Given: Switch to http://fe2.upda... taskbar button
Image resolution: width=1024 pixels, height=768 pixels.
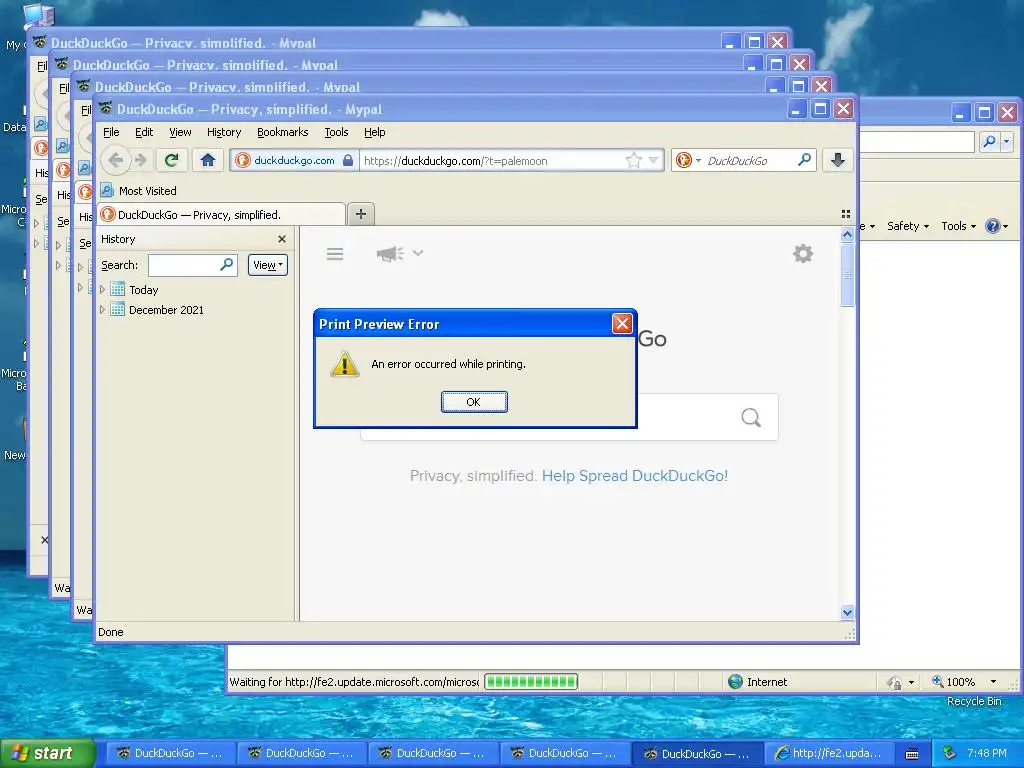Looking at the screenshot, I should coord(828,753).
